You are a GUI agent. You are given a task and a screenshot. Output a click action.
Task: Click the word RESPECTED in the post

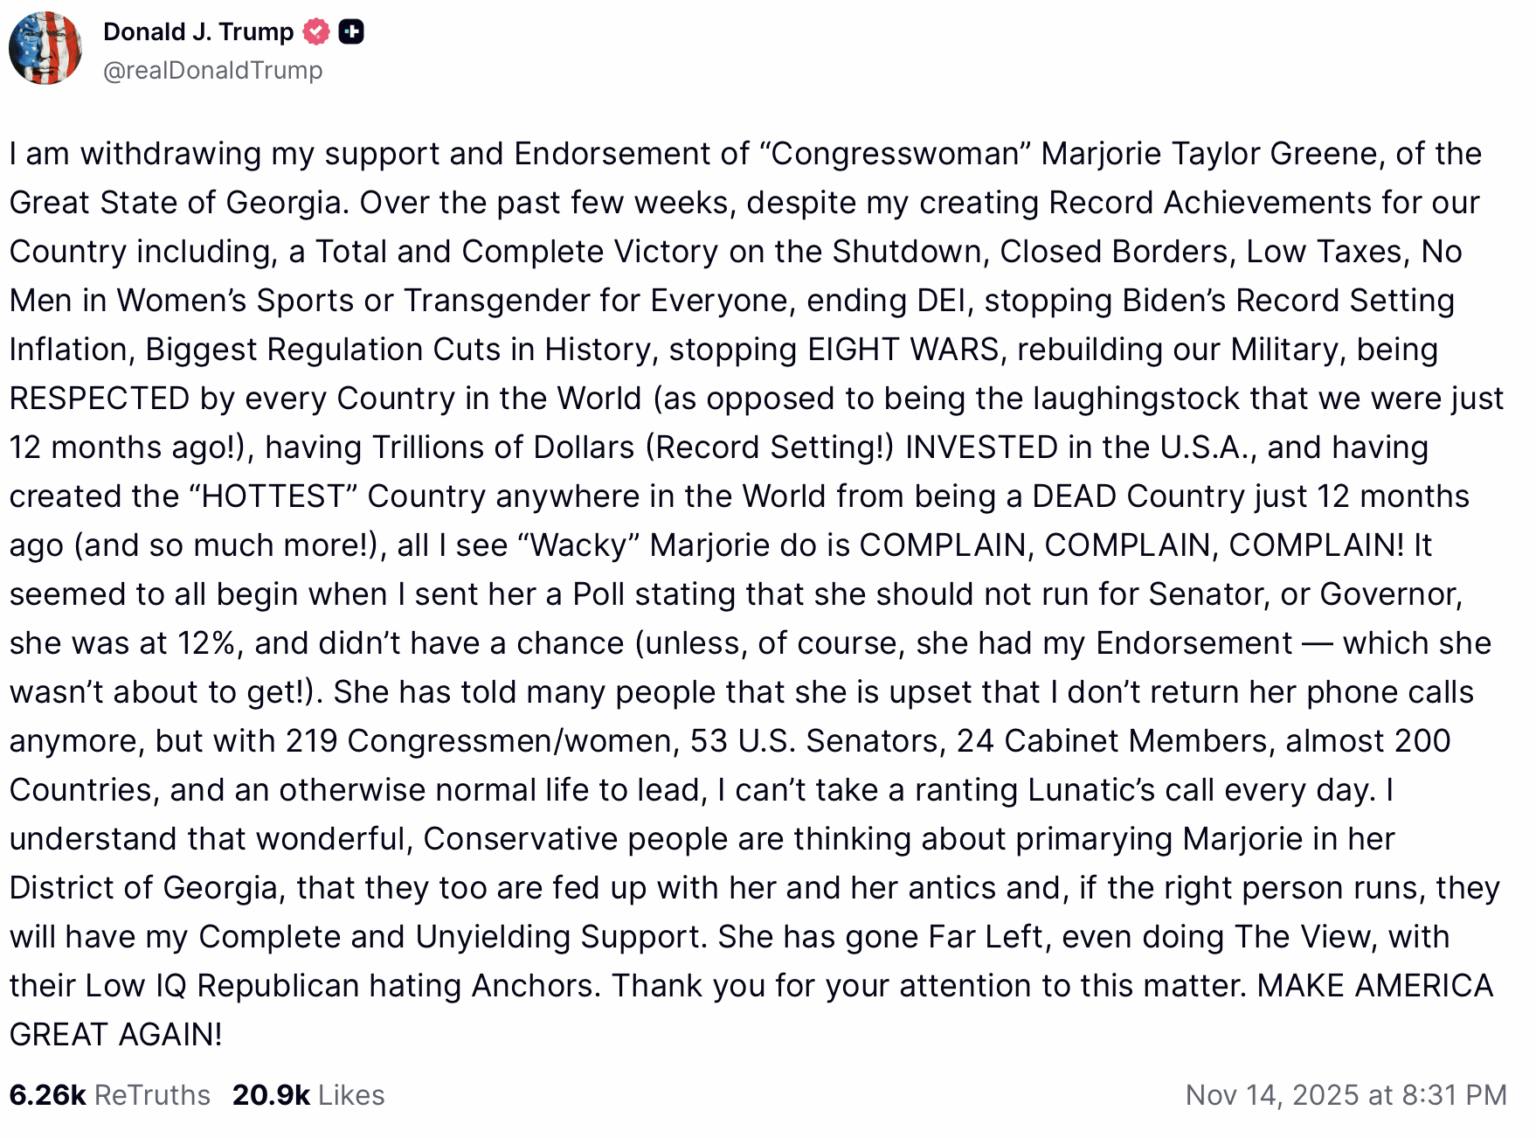click(x=99, y=399)
